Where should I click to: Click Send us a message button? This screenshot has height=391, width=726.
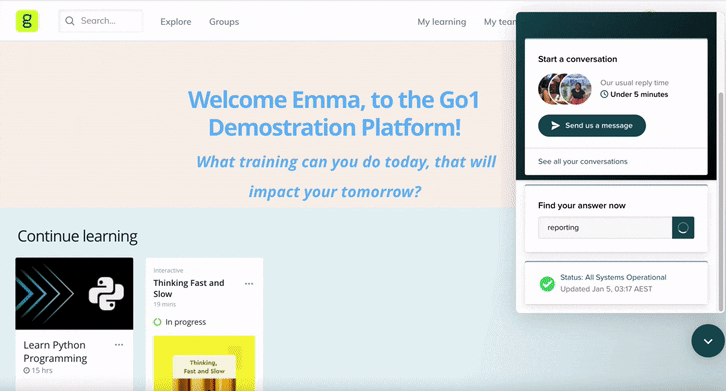pos(592,126)
